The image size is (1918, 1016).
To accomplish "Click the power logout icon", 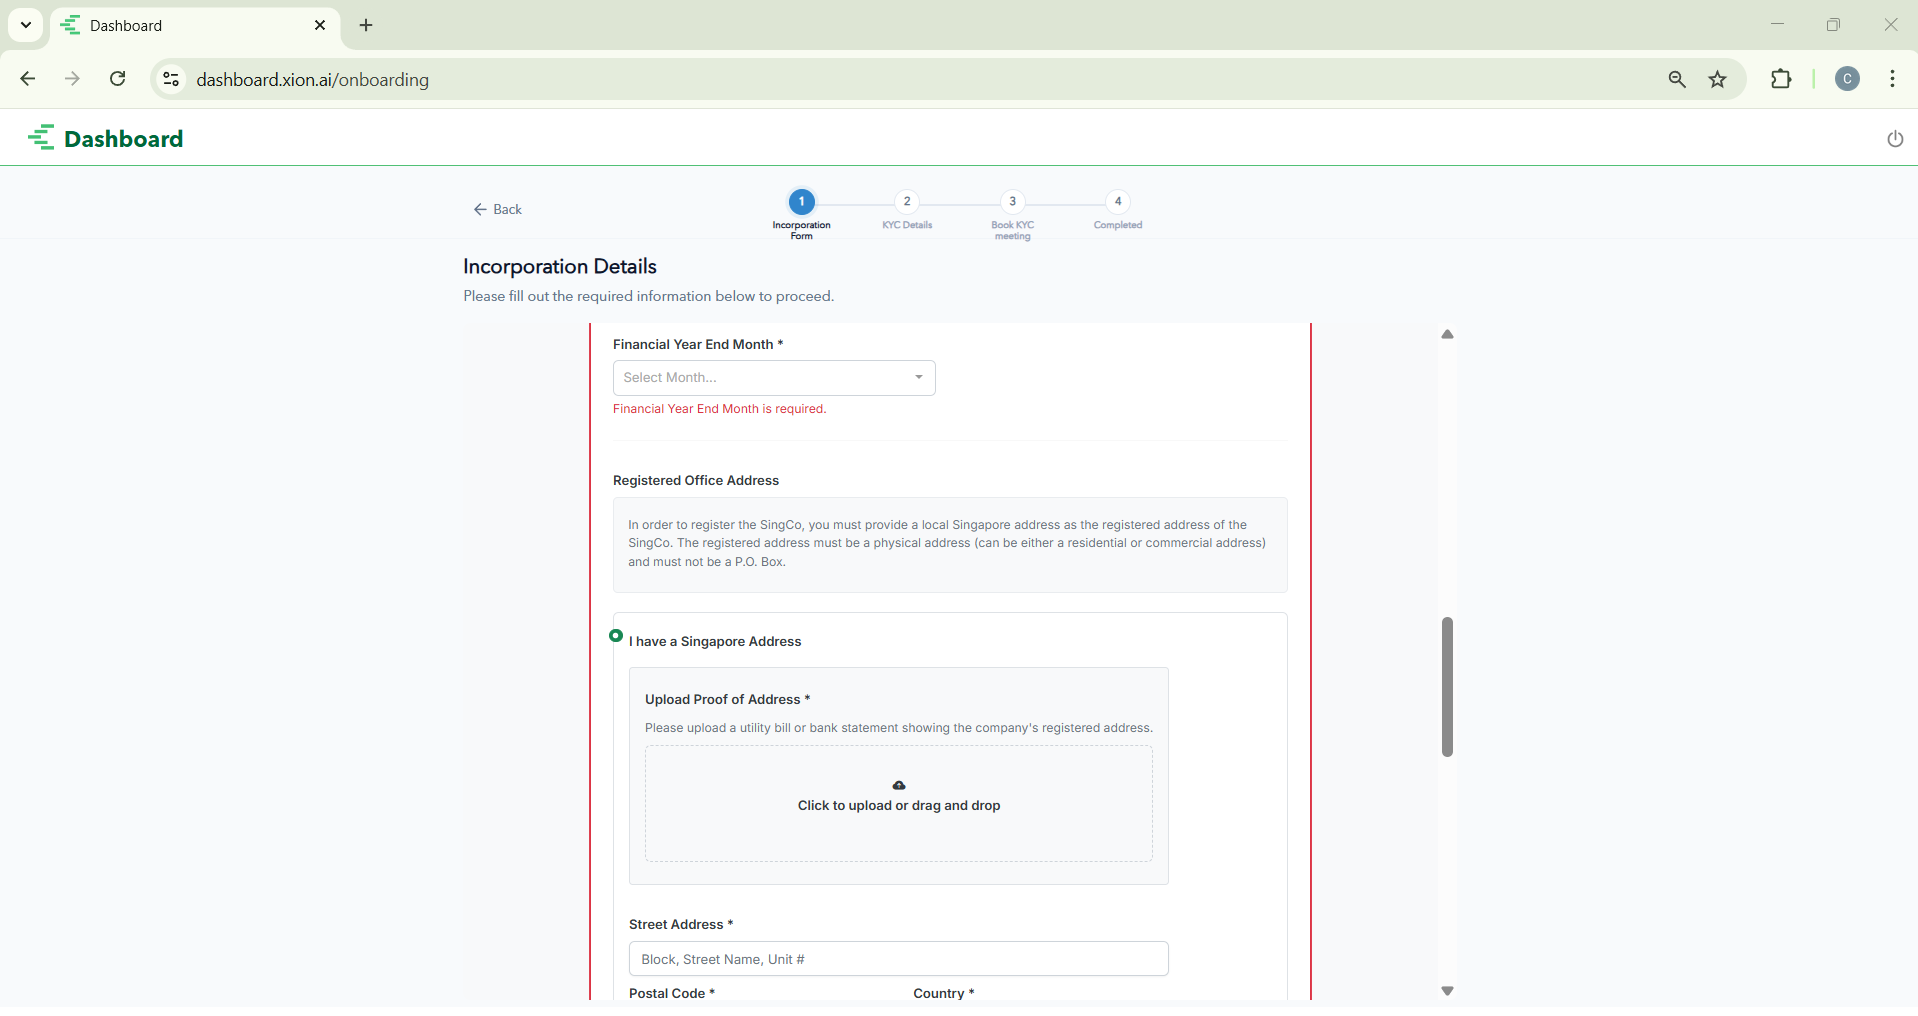I will [1894, 139].
